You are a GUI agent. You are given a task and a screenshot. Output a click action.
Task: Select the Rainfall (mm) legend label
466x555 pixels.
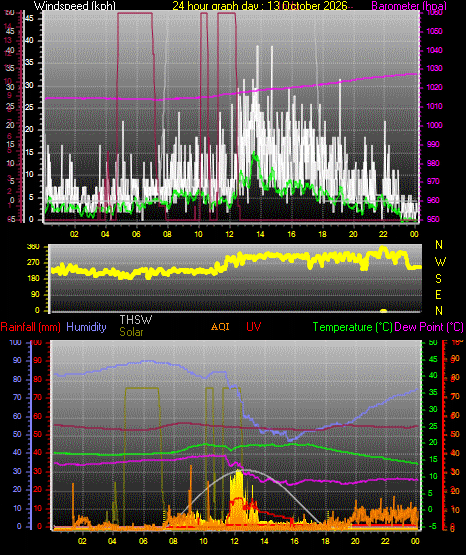click(x=30, y=327)
